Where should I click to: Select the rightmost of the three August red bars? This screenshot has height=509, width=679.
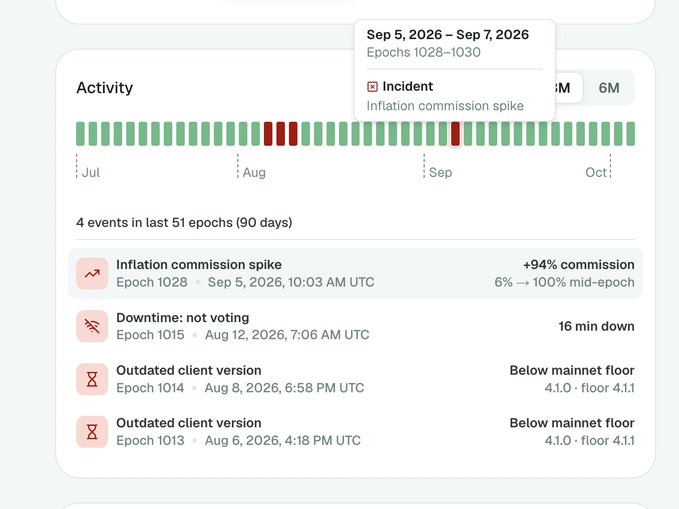[x=293, y=134]
